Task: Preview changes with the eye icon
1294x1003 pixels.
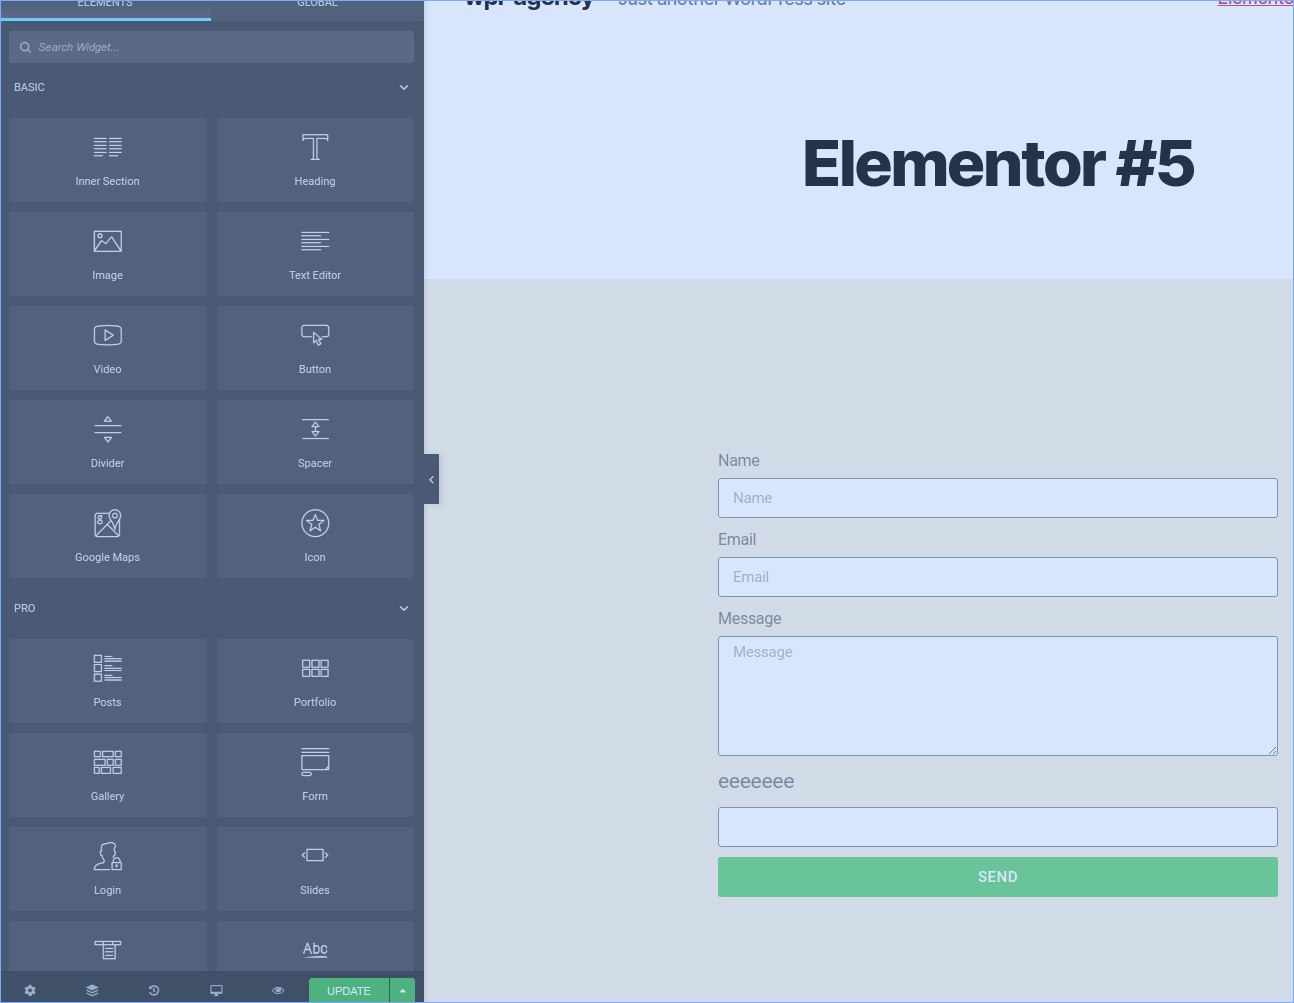Action: (278, 990)
